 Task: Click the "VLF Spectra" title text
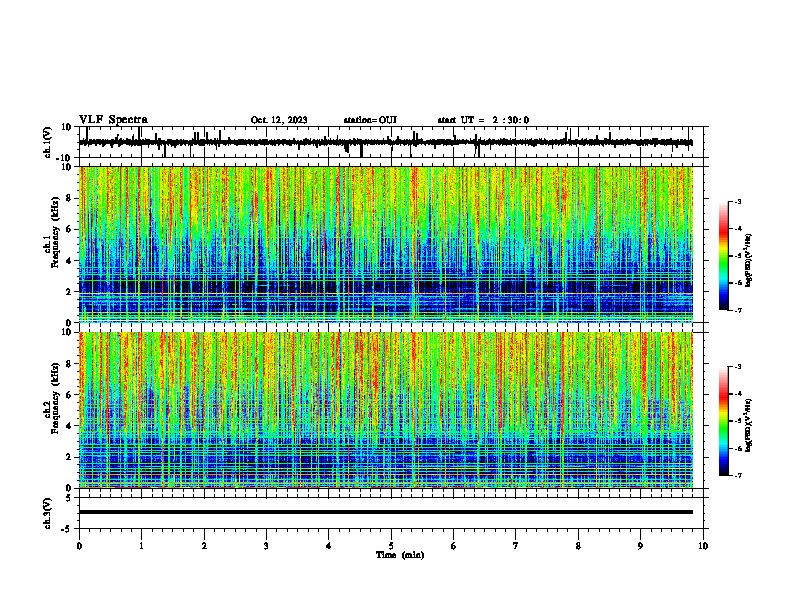pyautogui.click(x=113, y=120)
